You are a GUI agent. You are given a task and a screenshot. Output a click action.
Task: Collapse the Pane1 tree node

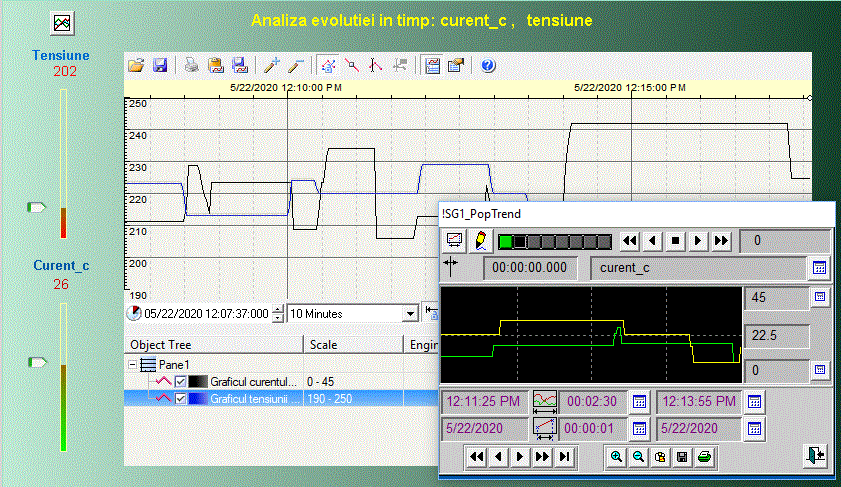tap(133, 366)
